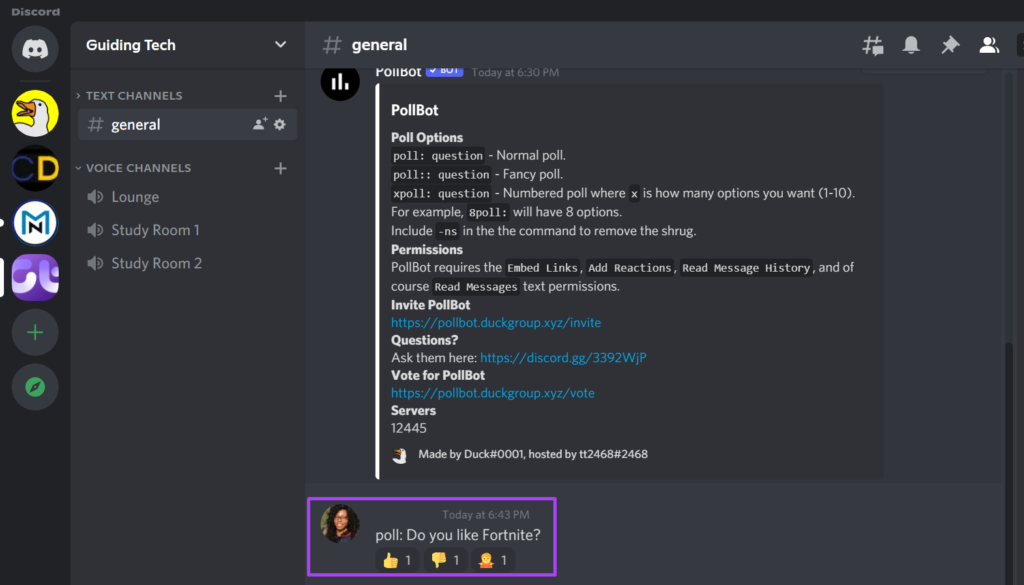The height and width of the screenshot is (585, 1024).
Task: Select the purple Guiding Tech server icon
Action: point(35,277)
